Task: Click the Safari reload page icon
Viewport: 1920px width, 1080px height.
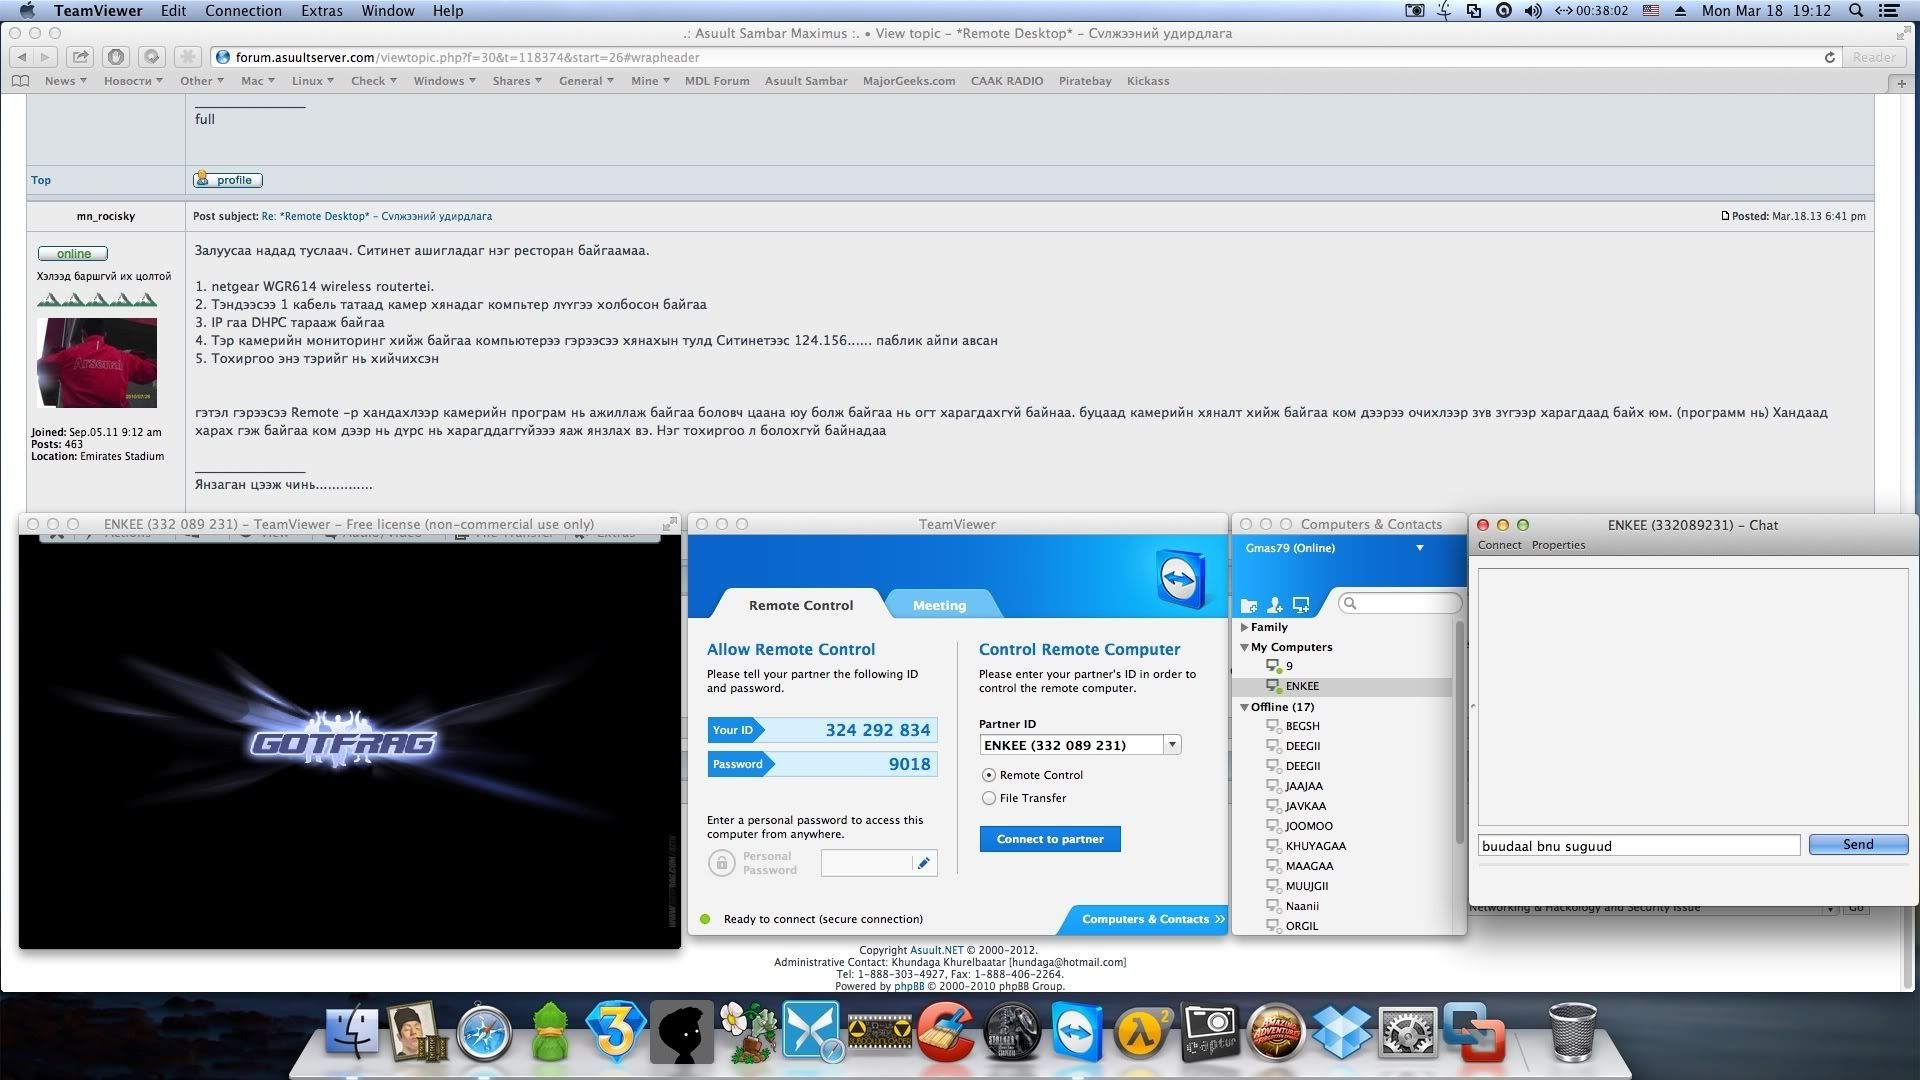Action: [x=1829, y=58]
